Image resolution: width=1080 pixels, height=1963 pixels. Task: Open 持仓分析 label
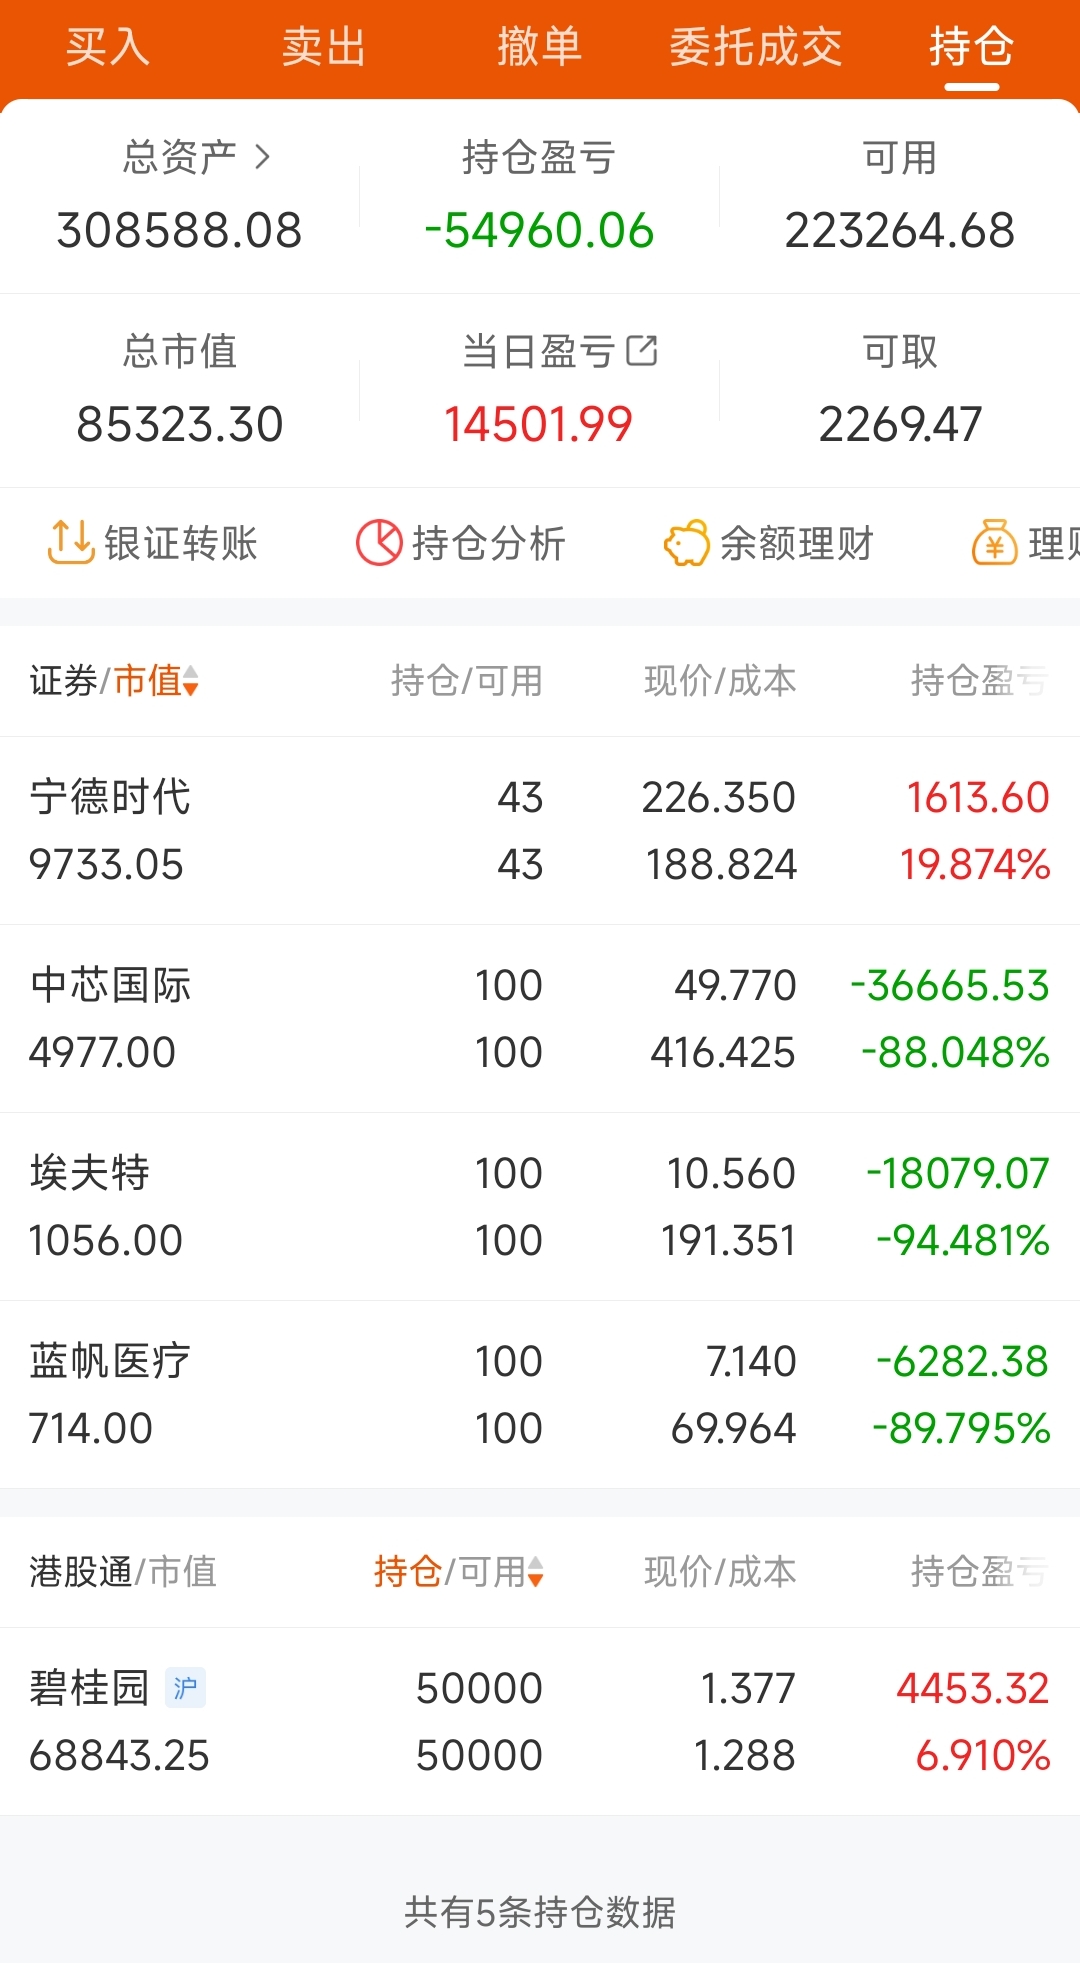click(x=489, y=543)
